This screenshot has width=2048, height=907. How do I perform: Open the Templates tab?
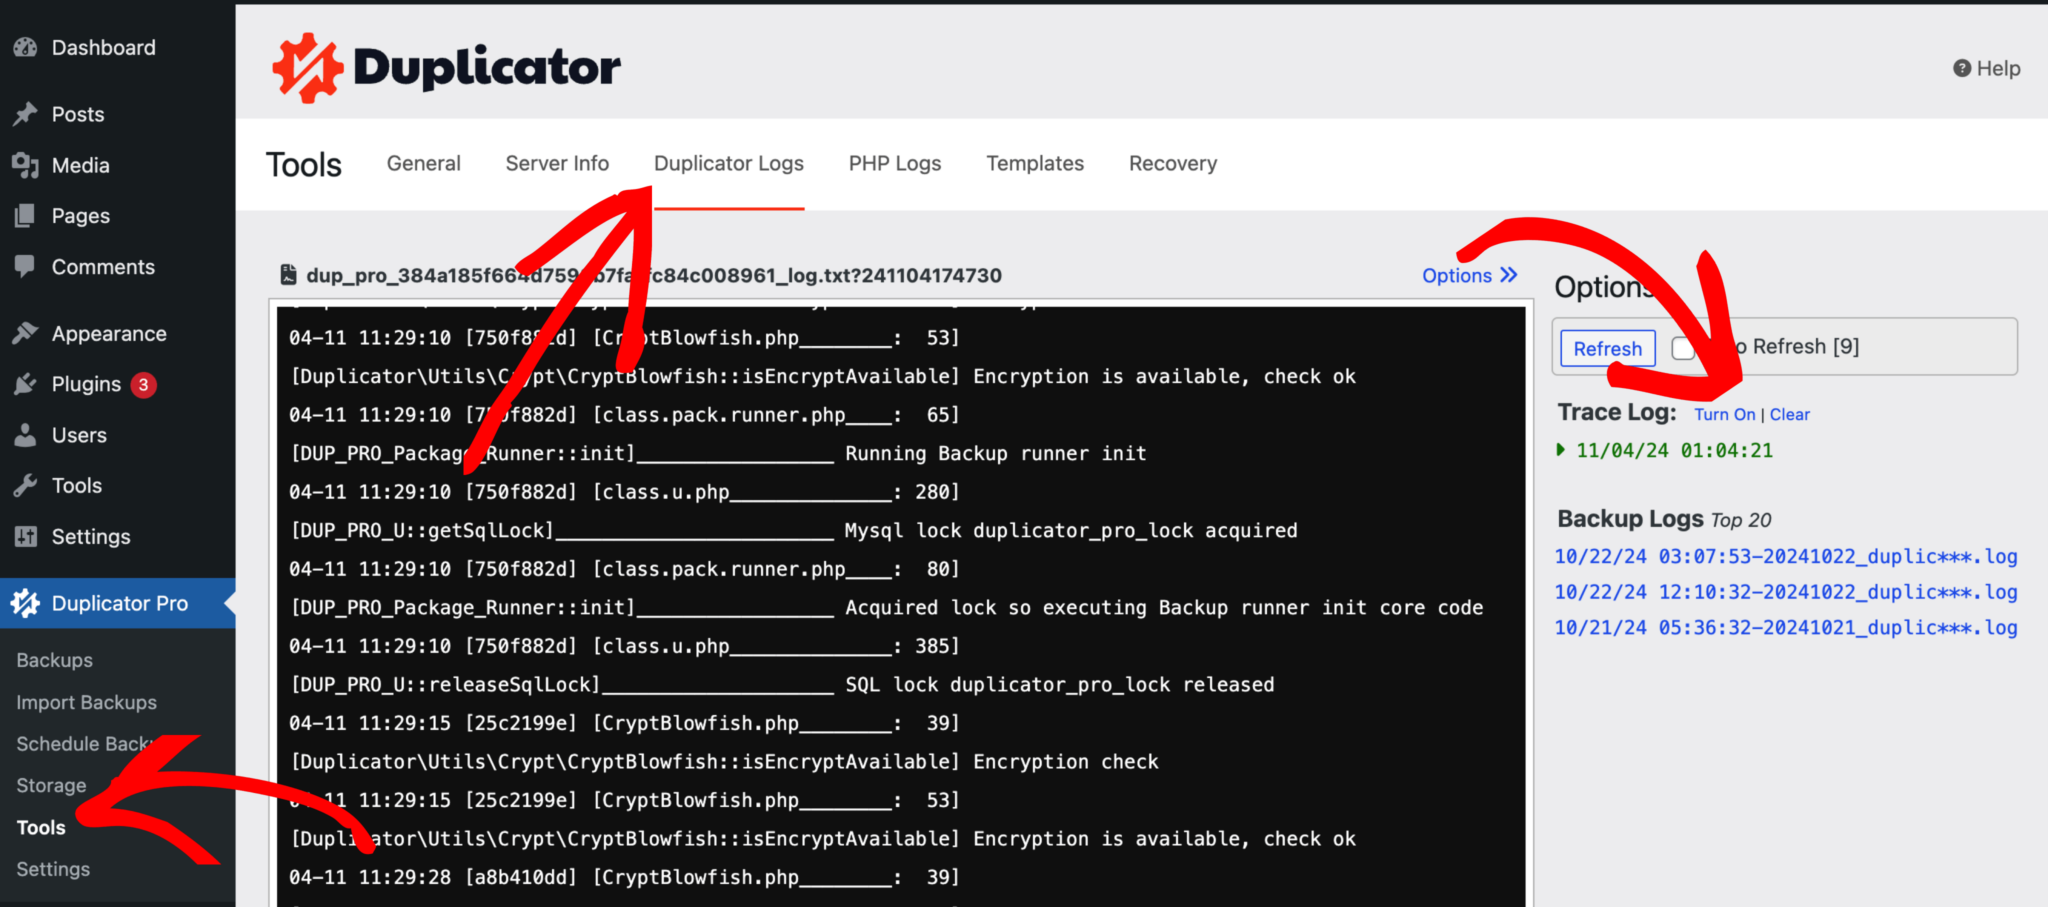tap(1035, 163)
